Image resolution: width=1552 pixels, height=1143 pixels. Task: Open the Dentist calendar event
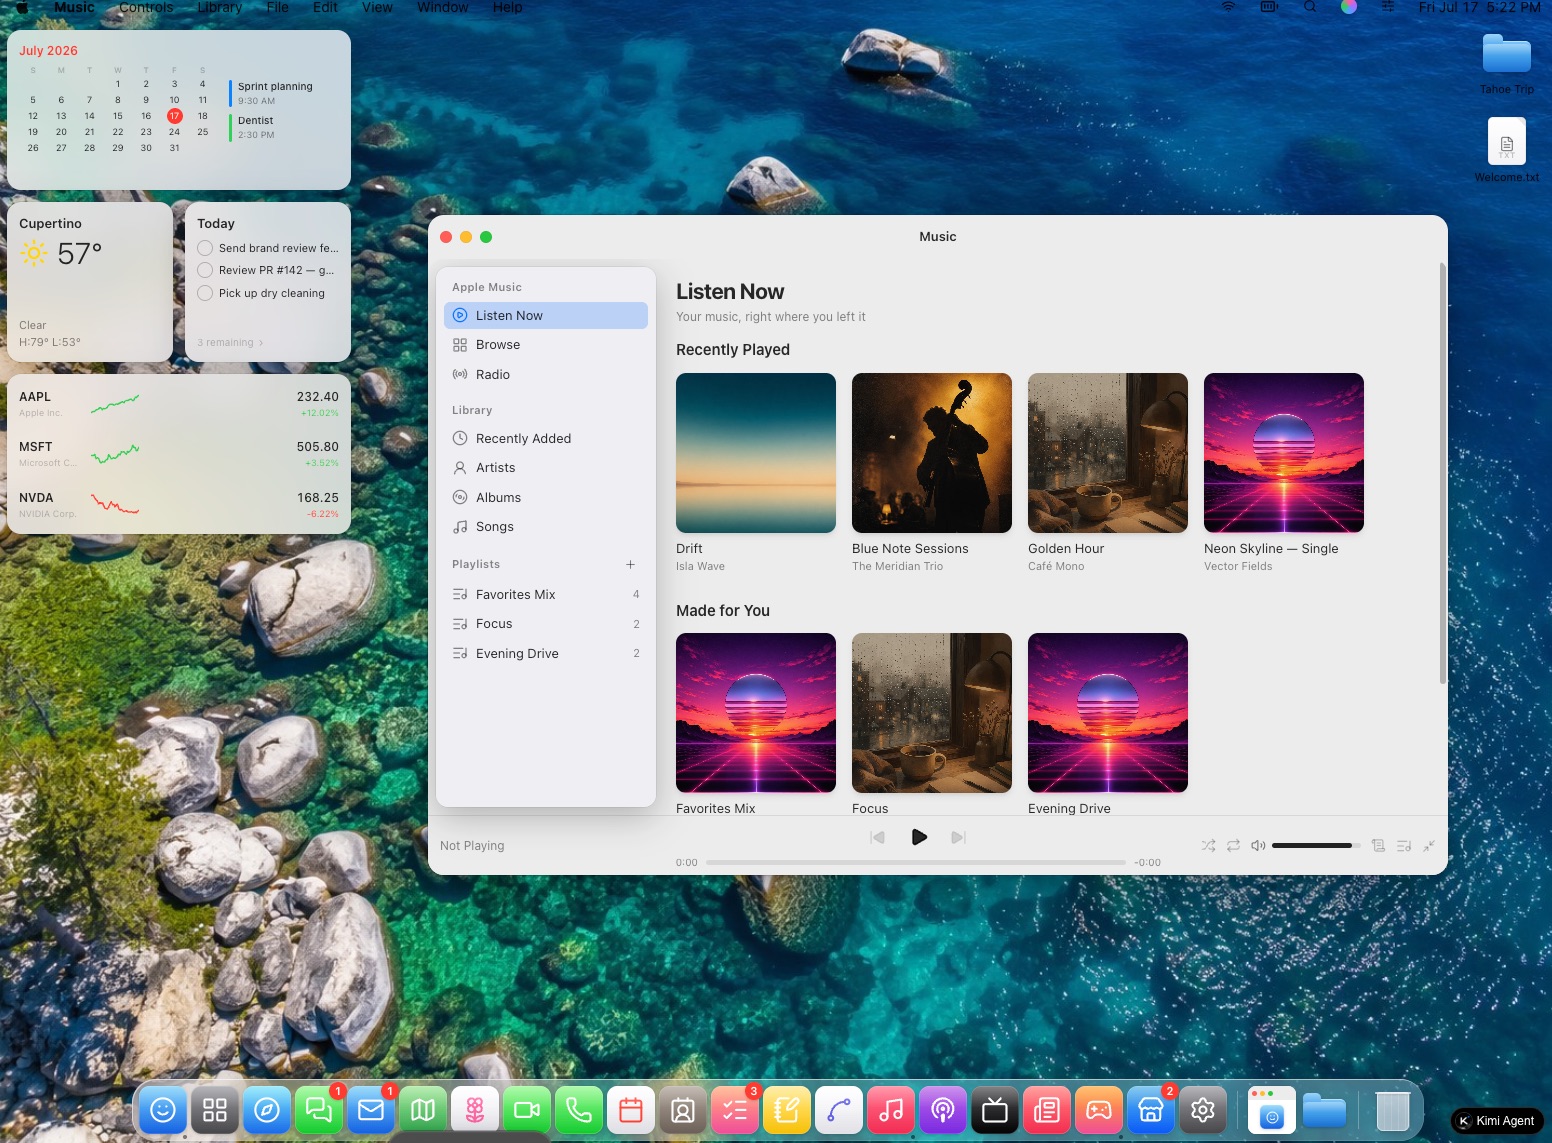click(284, 127)
